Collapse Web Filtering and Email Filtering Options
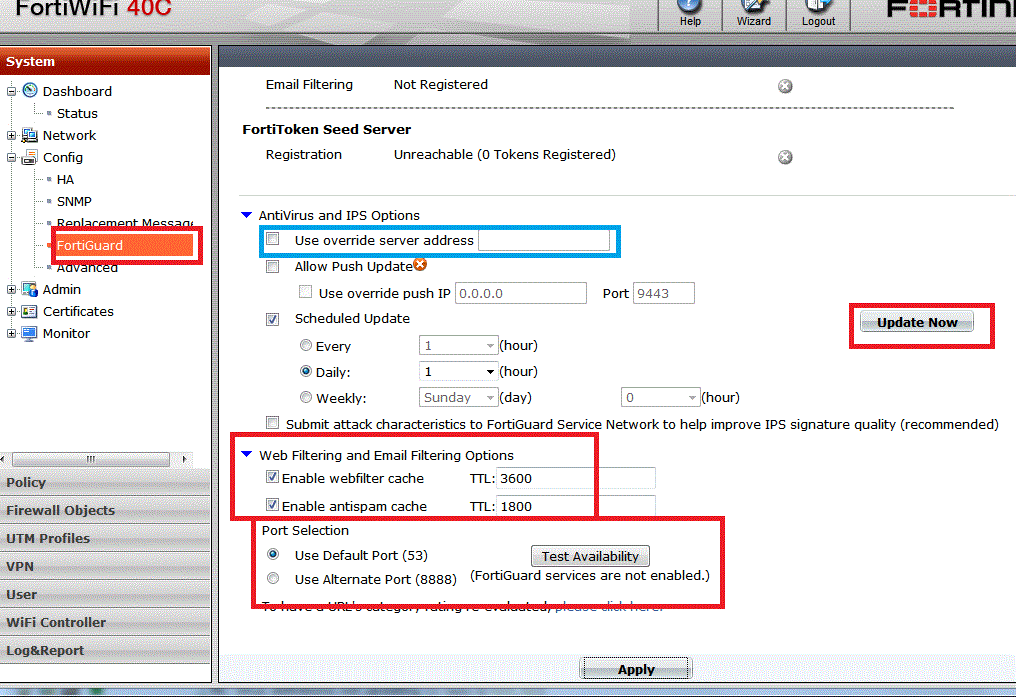1016x697 pixels. tap(246, 454)
